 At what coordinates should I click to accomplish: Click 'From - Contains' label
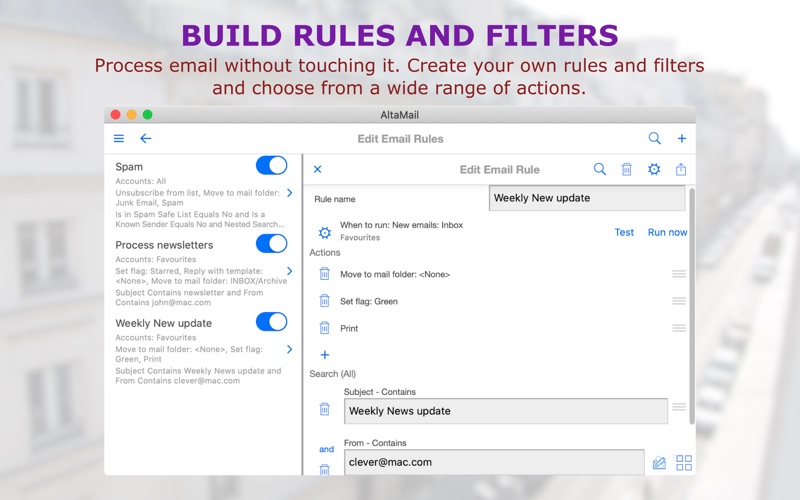click(x=375, y=443)
